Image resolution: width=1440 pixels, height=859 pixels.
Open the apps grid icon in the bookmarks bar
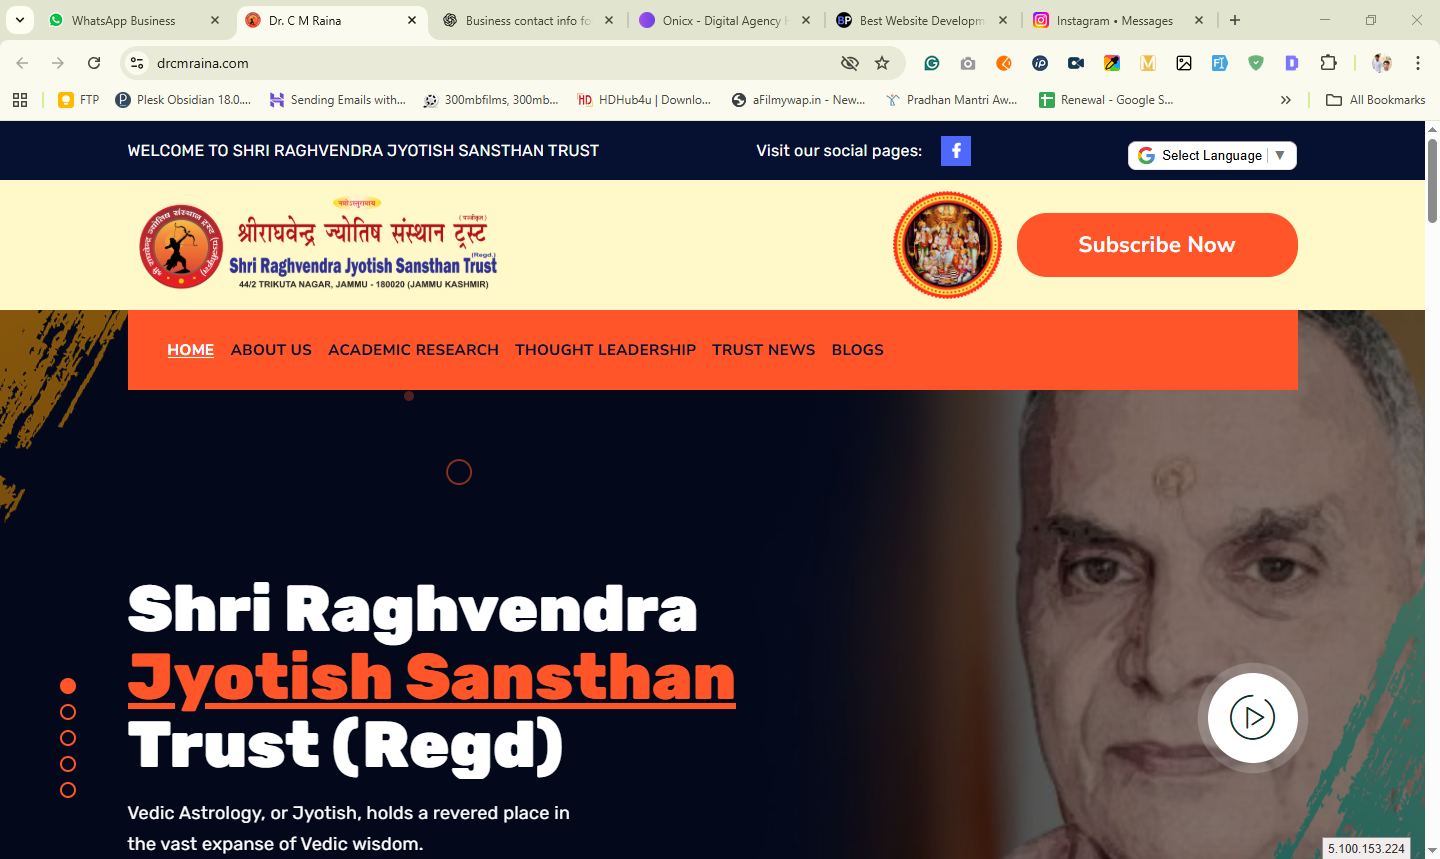[x=20, y=100]
